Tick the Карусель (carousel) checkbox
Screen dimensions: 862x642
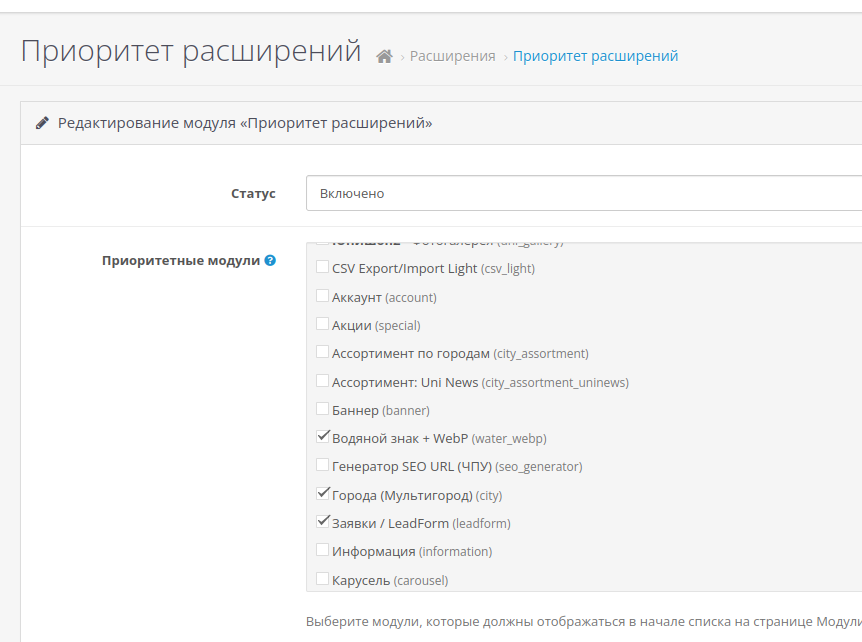[323, 579]
